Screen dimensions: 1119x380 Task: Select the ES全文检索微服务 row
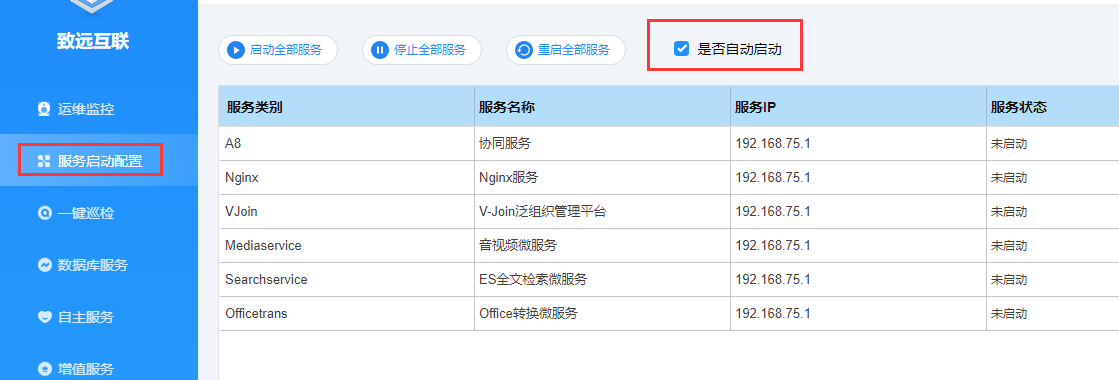[x=669, y=279]
